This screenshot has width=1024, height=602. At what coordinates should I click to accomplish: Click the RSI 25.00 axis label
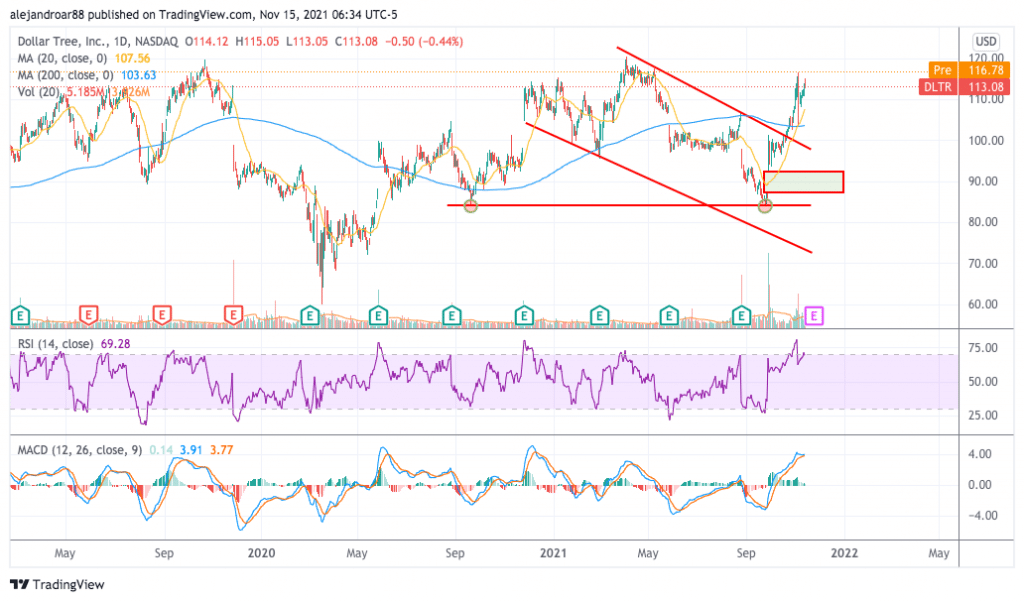[x=982, y=415]
